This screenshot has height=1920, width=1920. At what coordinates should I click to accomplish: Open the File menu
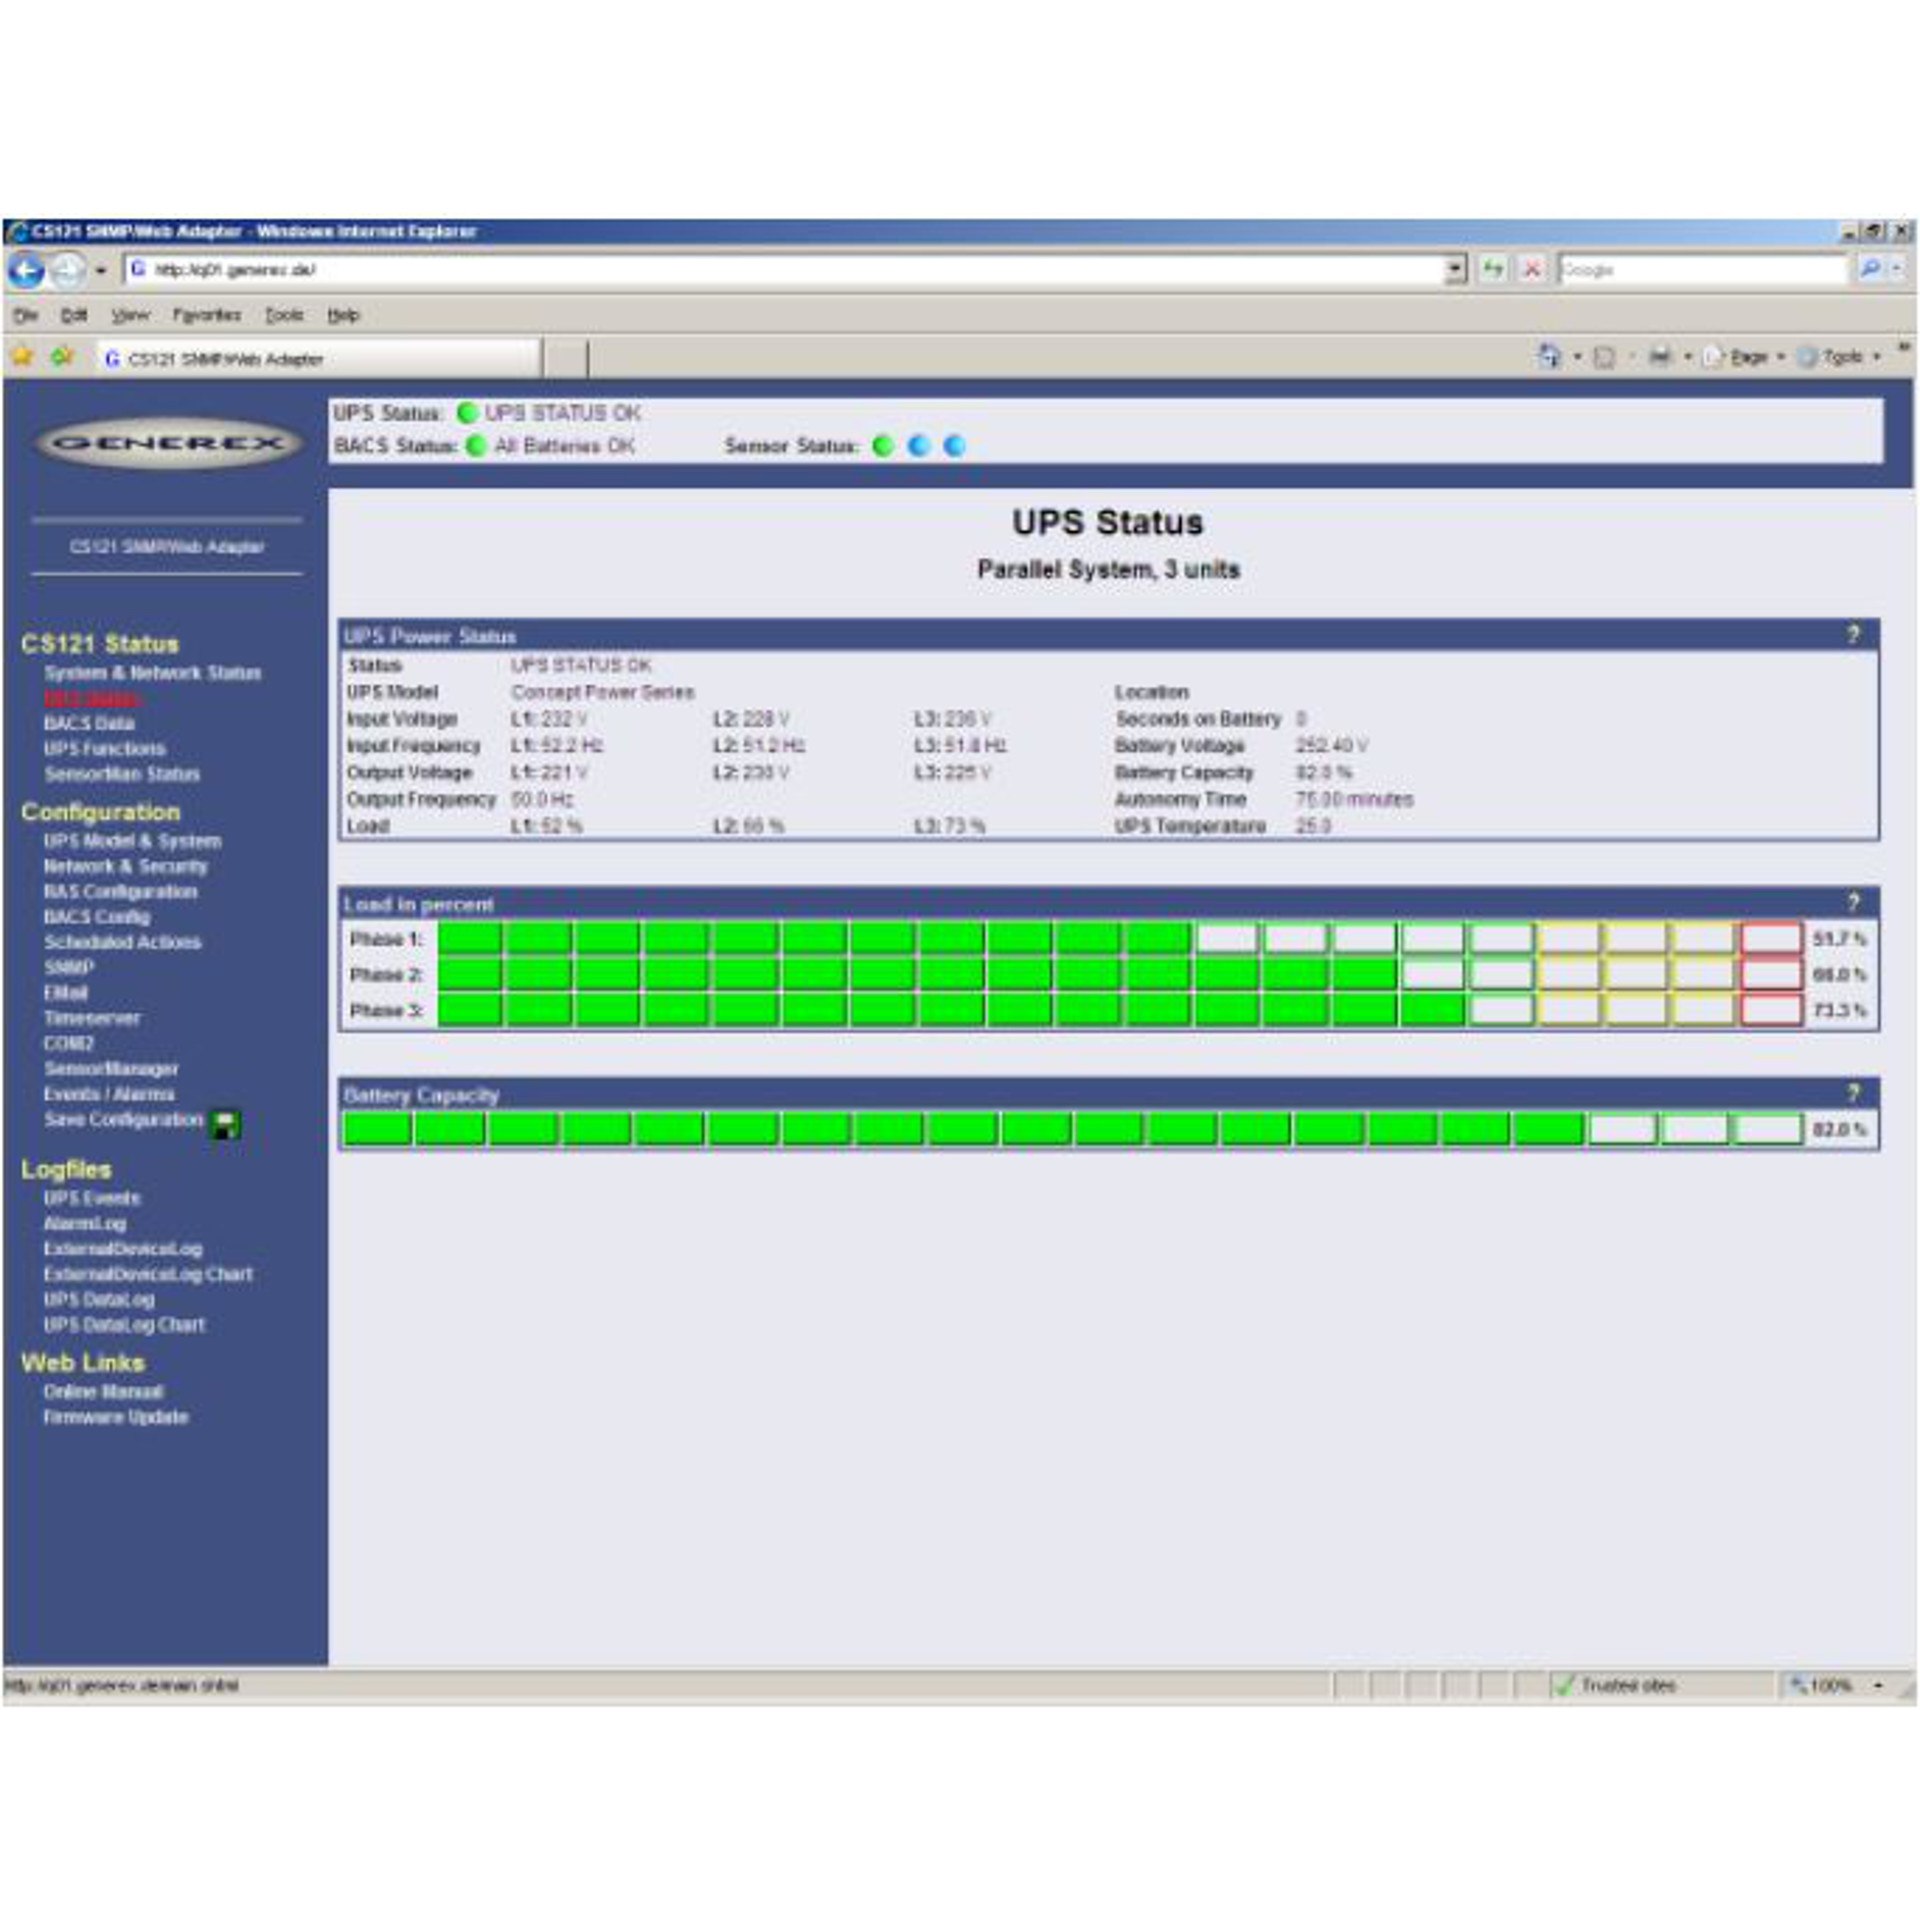coord(25,315)
